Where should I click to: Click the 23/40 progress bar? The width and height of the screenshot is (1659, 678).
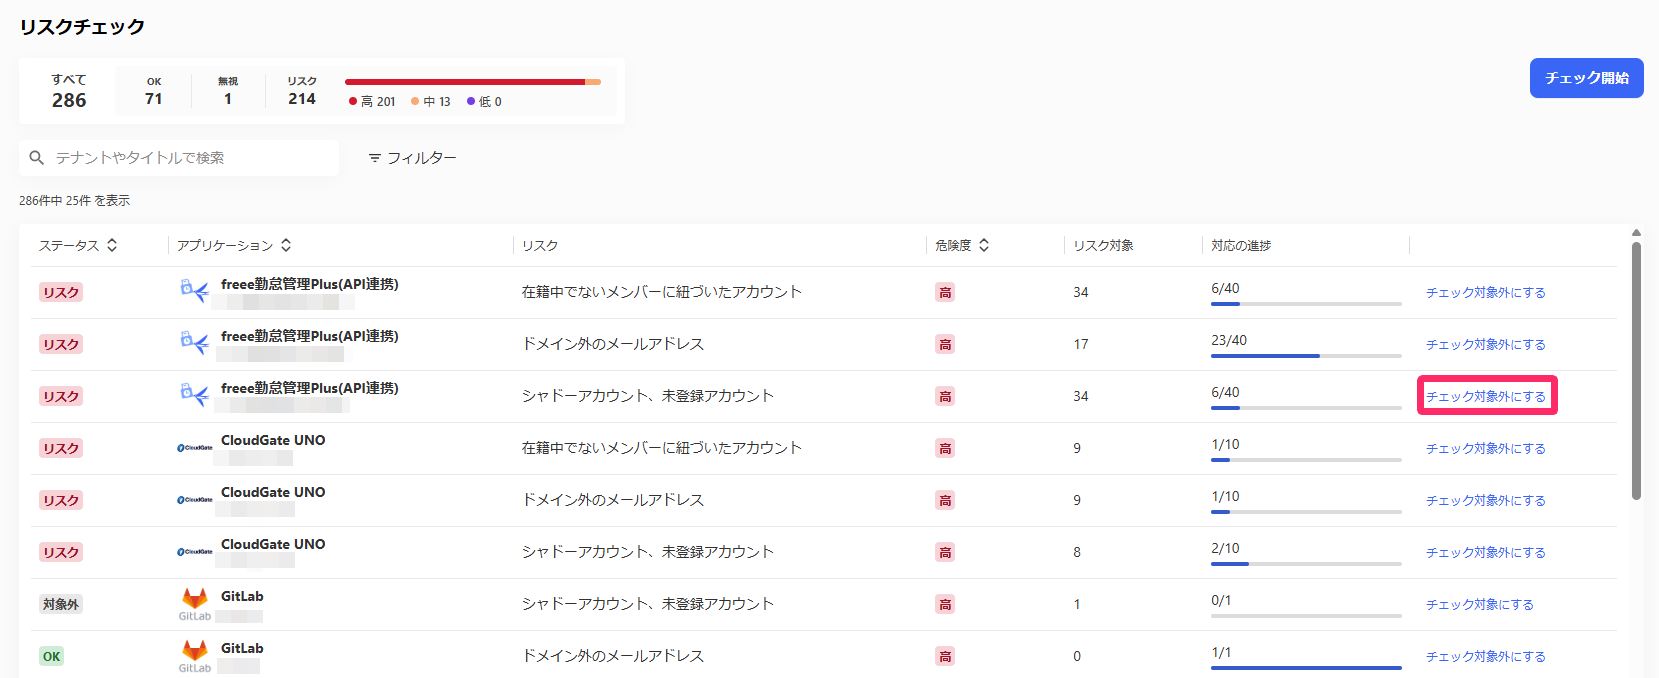pos(1306,356)
